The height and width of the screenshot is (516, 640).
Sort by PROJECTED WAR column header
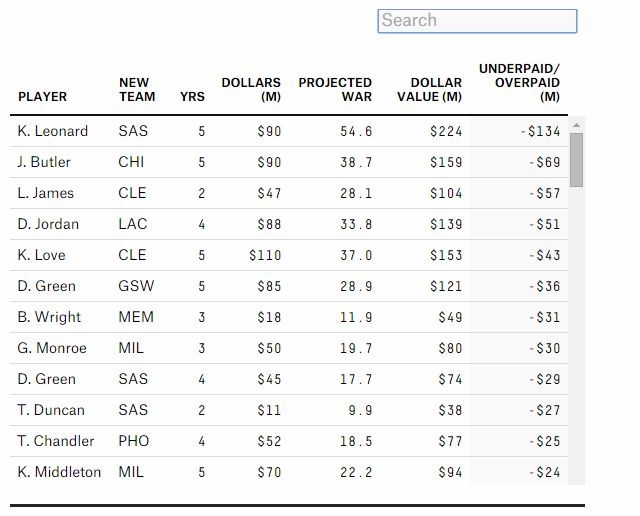pyautogui.click(x=335, y=90)
